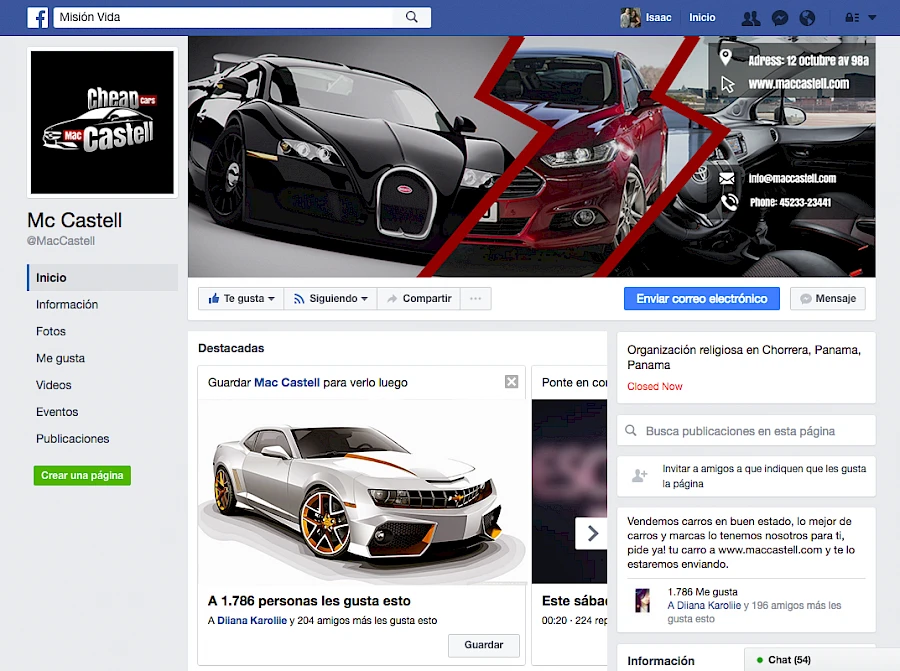Click the Compartir button
This screenshot has width=900, height=671.
click(419, 298)
